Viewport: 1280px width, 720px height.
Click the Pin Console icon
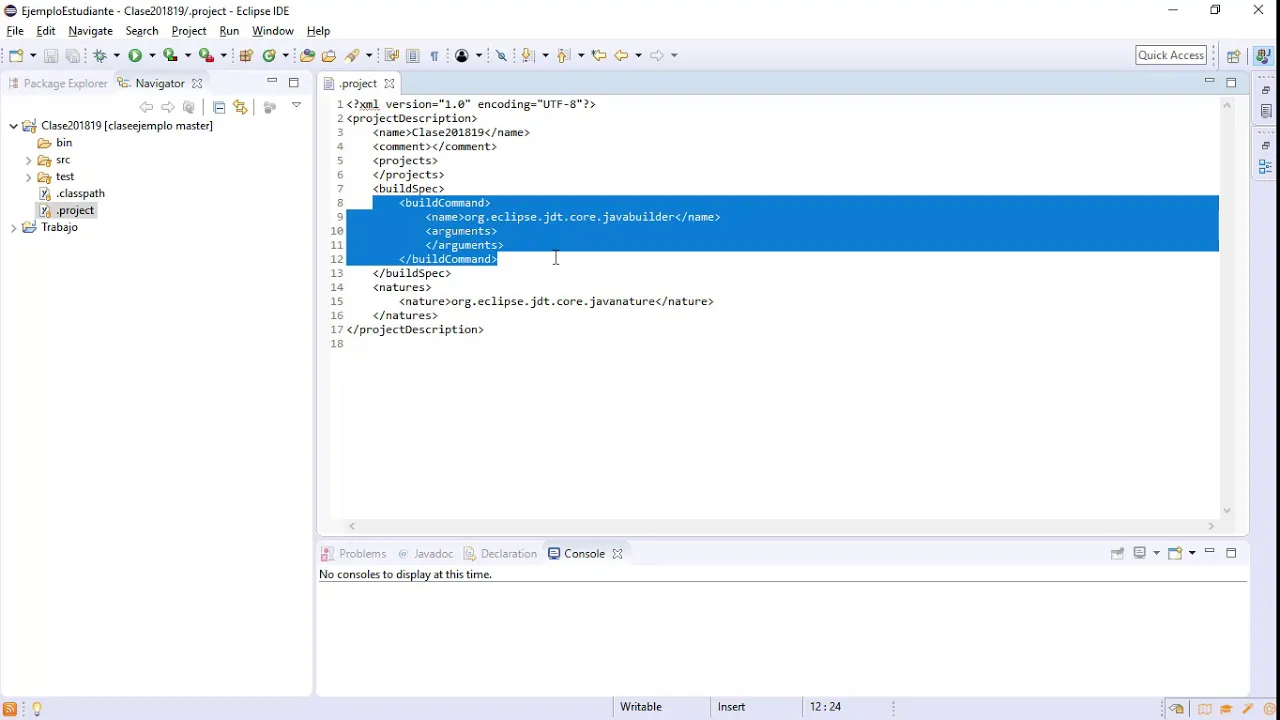click(x=1117, y=553)
